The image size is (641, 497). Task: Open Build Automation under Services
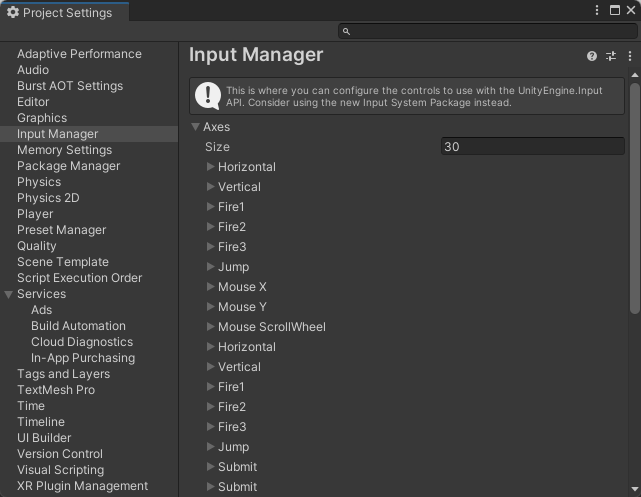[78, 326]
